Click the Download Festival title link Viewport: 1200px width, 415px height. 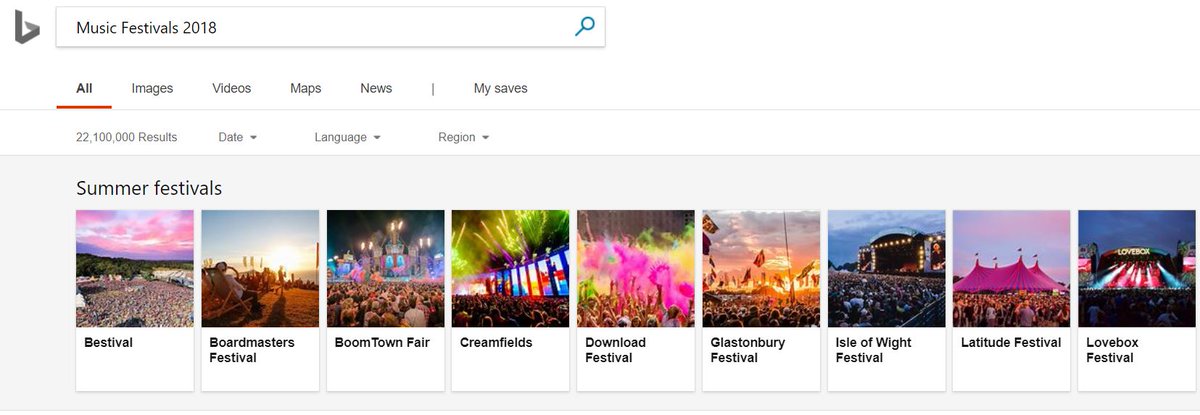click(615, 350)
